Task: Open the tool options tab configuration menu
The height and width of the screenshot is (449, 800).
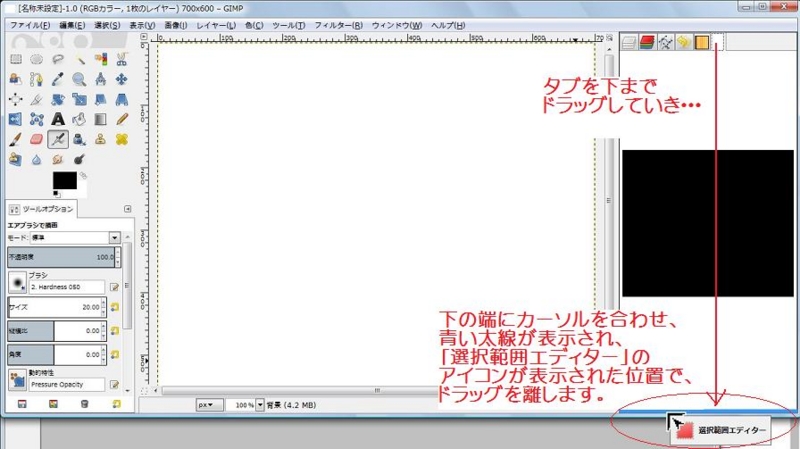Action: click(128, 209)
